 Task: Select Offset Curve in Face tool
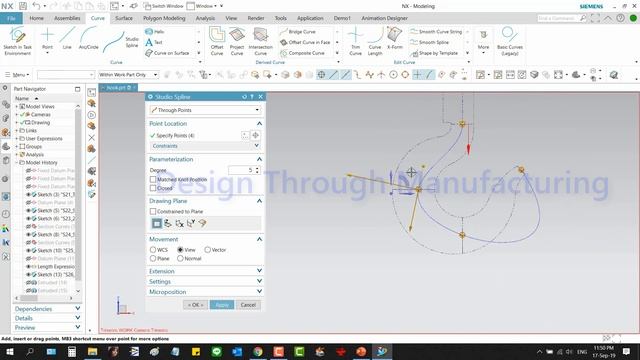point(305,42)
